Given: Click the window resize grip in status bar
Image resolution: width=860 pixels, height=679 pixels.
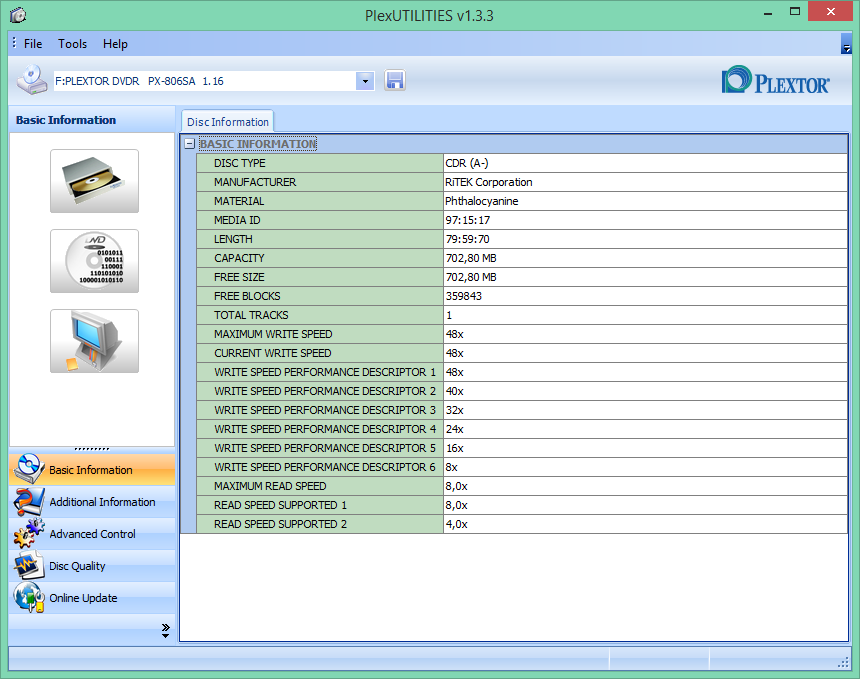Looking at the screenshot, I should click(x=843, y=663).
